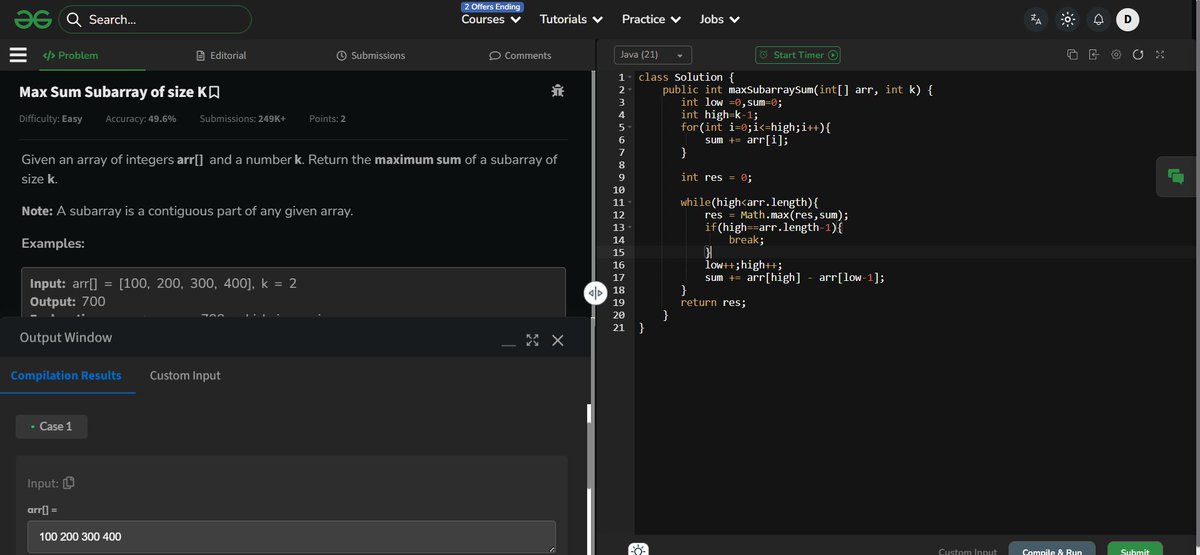
Task: Reset the code with the refresh icon
Action: click(x=1138, y=55)
